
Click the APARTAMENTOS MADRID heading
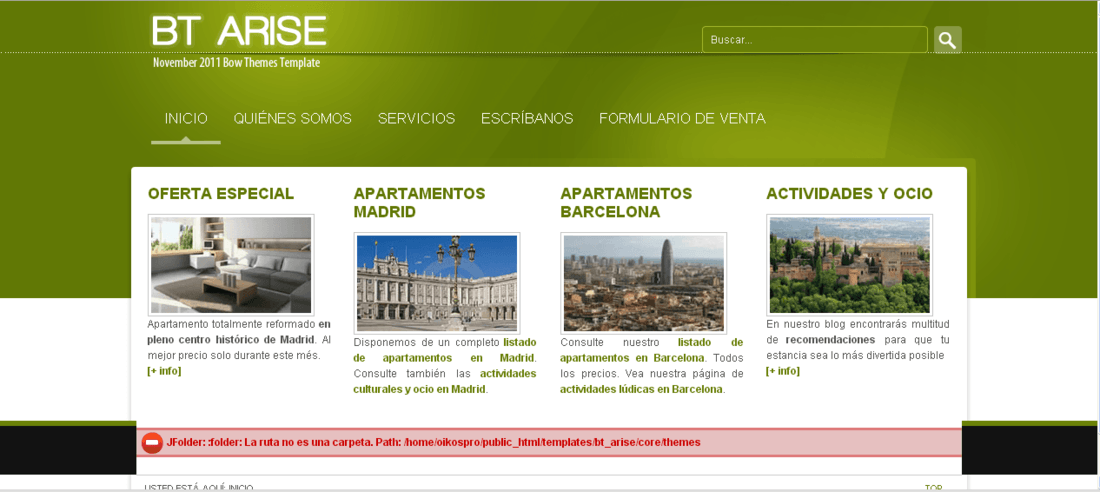click(420, 203)
